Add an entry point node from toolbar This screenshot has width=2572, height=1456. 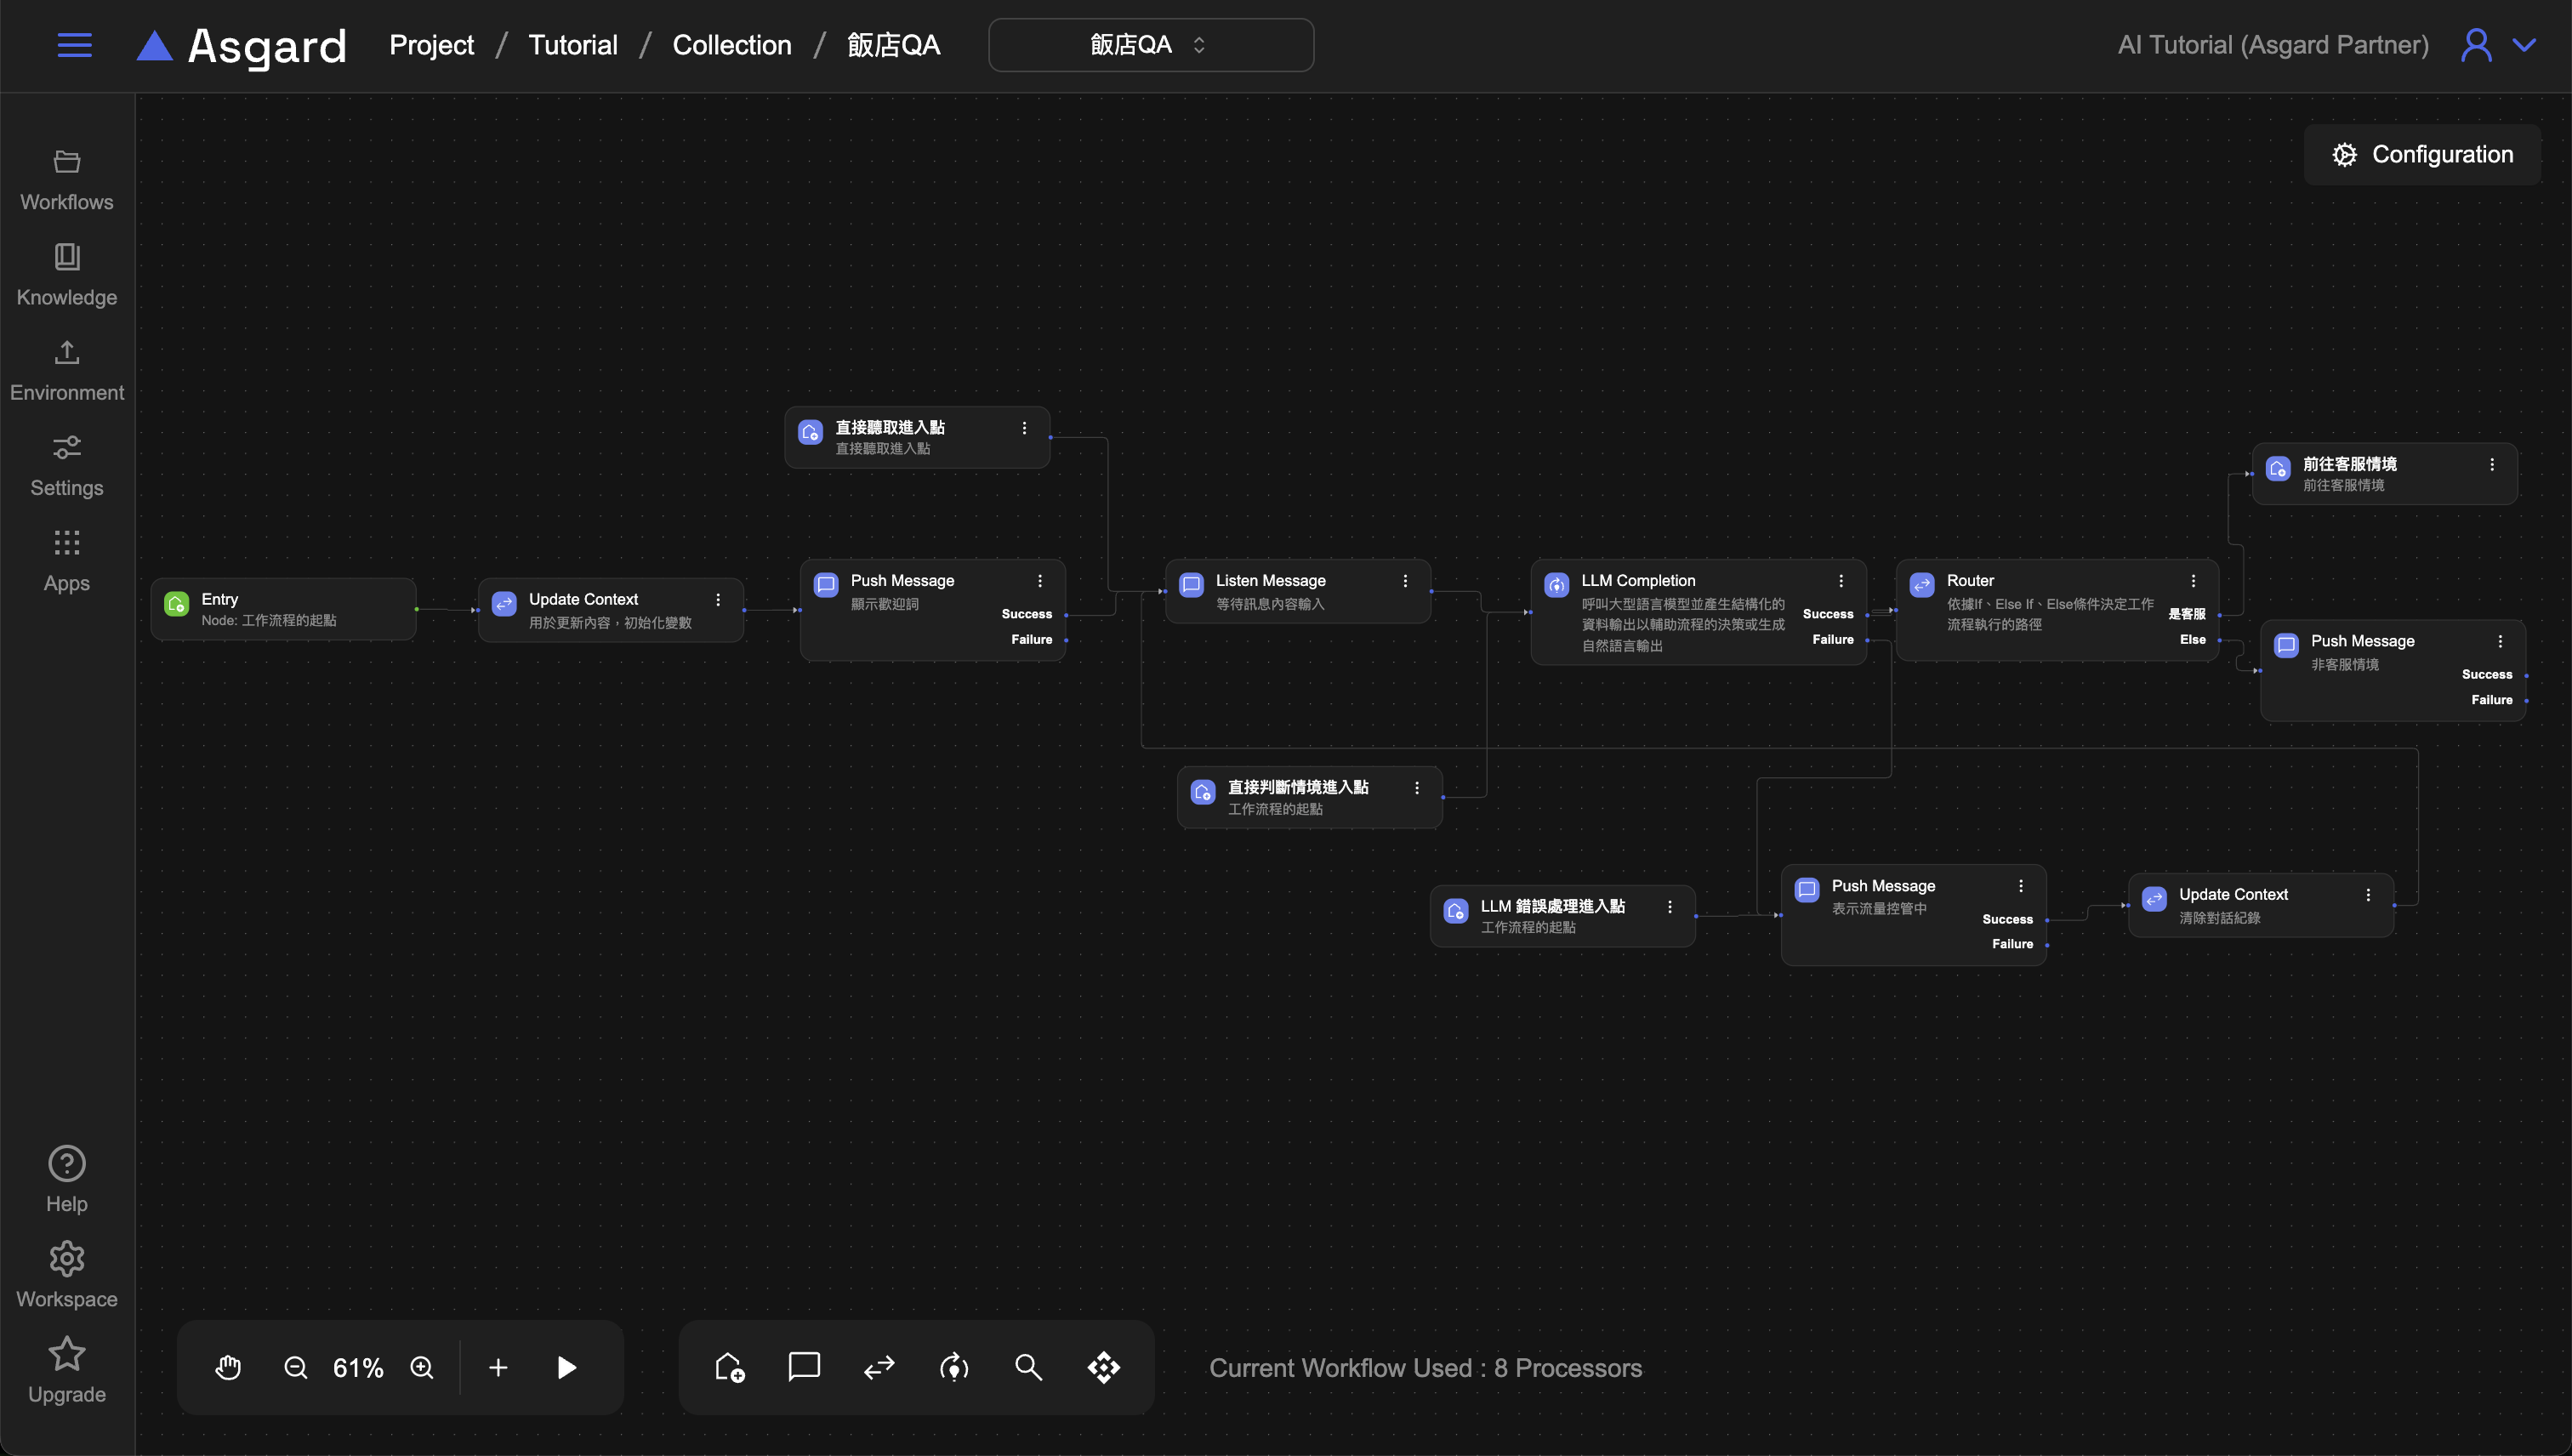729,1367
